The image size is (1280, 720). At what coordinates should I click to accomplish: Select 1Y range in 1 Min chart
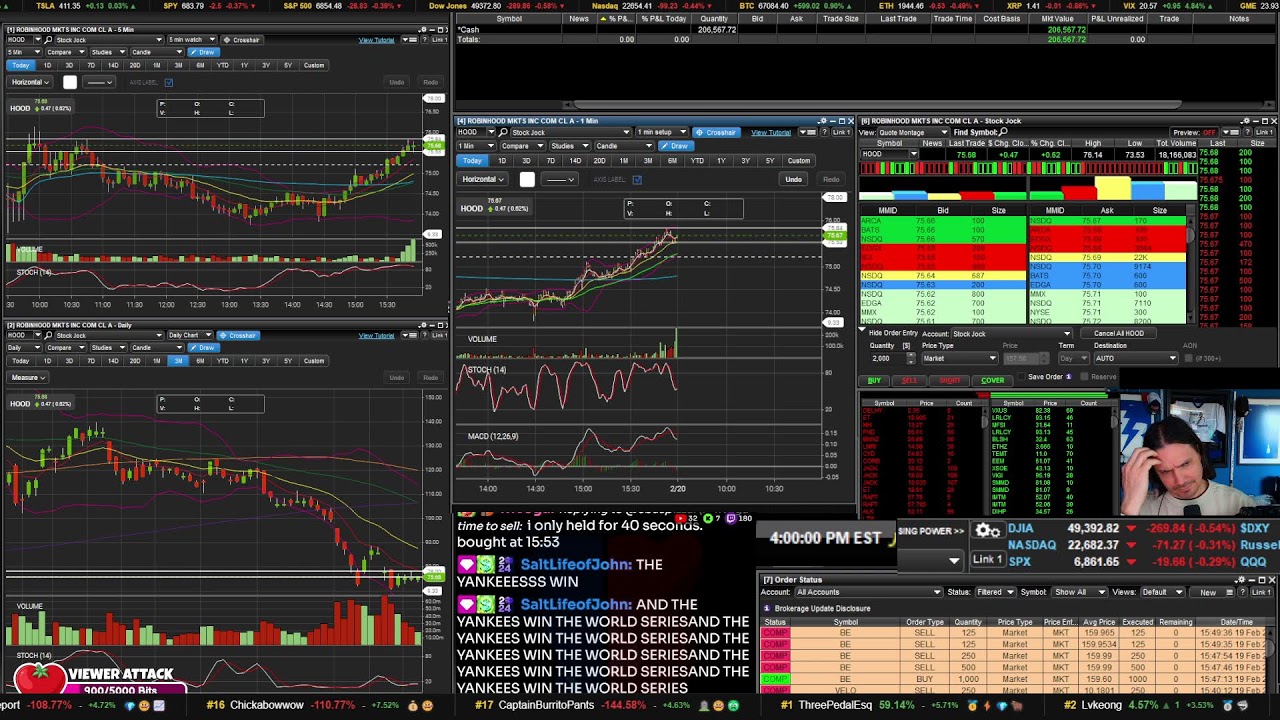(x=721, y=160)
